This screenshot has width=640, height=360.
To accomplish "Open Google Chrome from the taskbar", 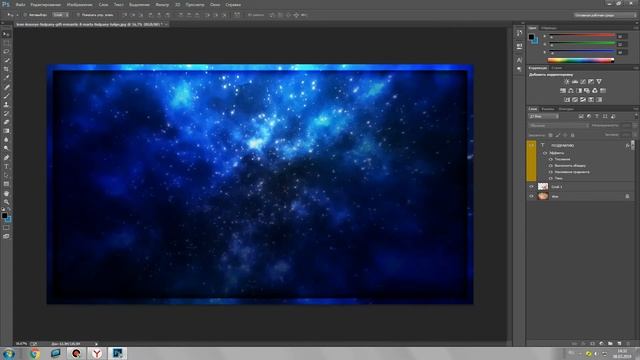I will (x=35, y=353).
